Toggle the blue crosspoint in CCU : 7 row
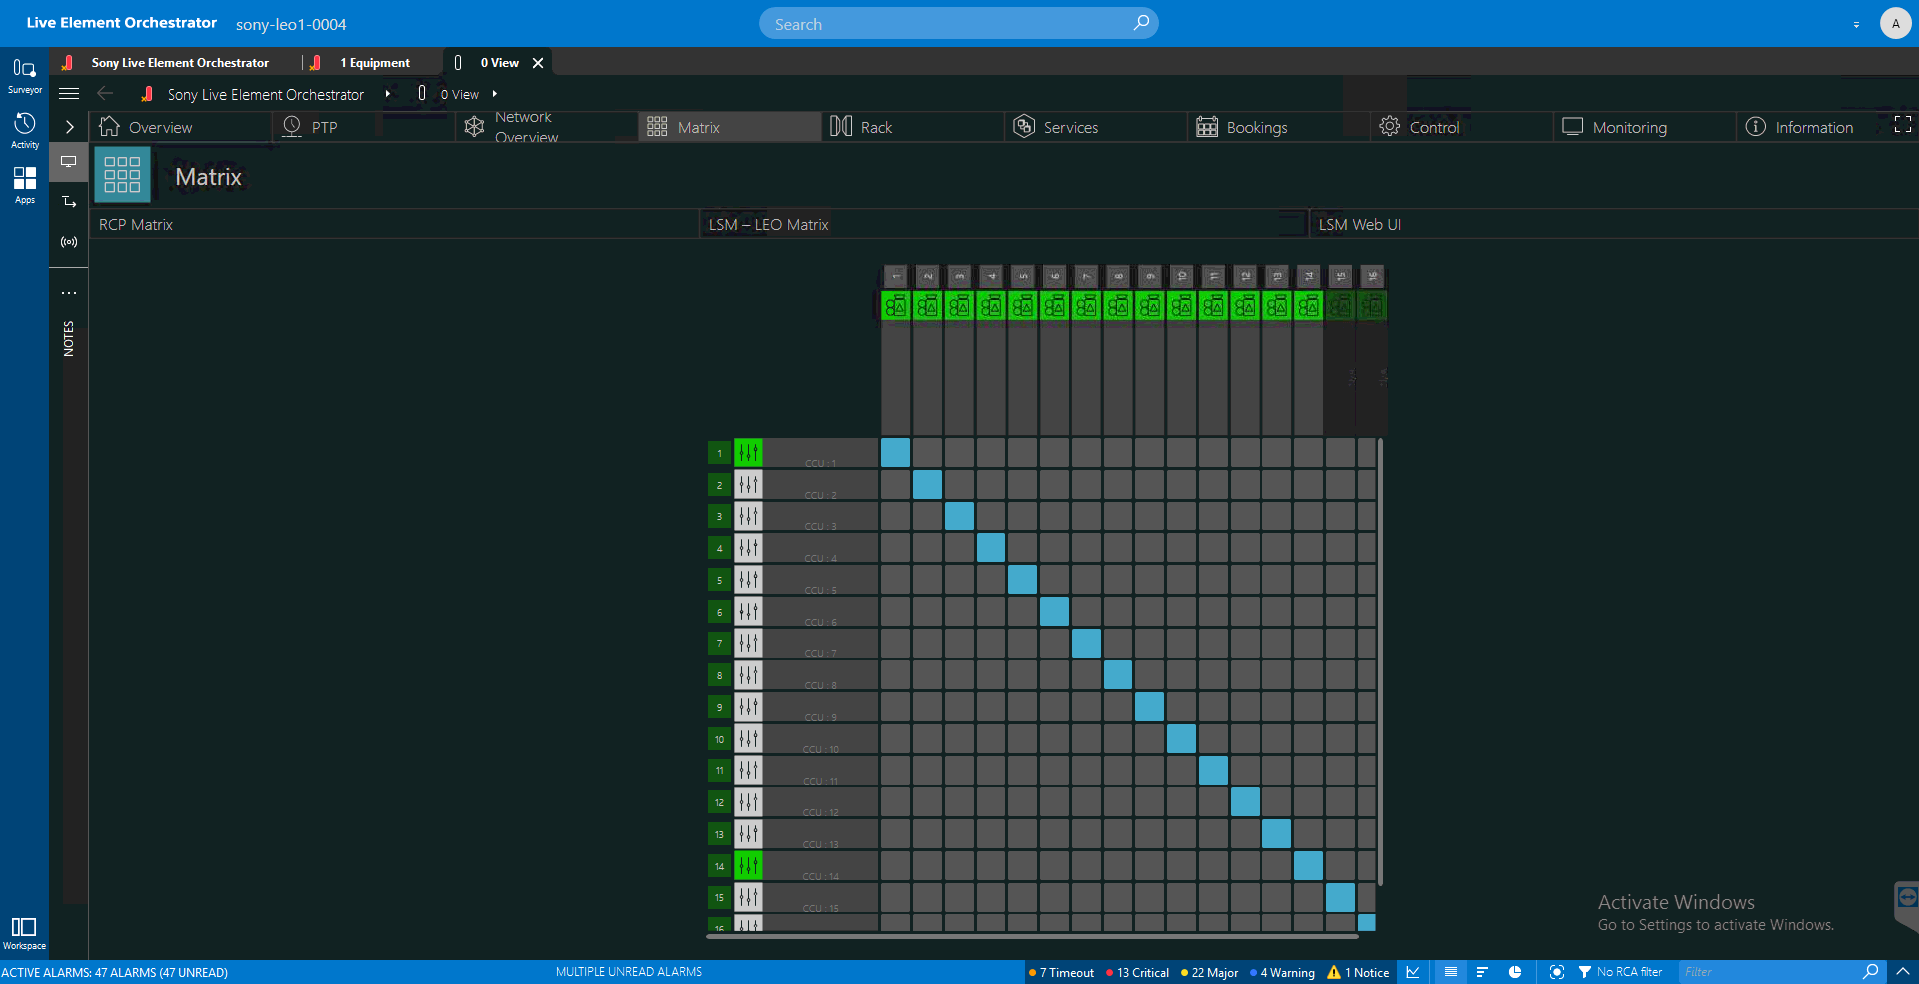Screen dimensions: 1919x984 1086,643
